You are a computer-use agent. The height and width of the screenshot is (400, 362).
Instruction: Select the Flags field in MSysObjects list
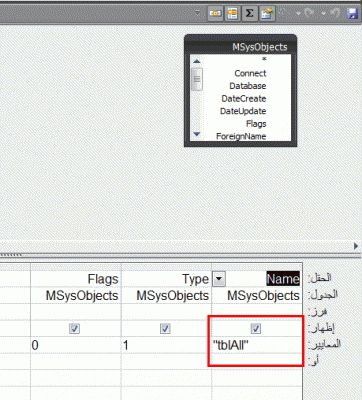point(256,124)
